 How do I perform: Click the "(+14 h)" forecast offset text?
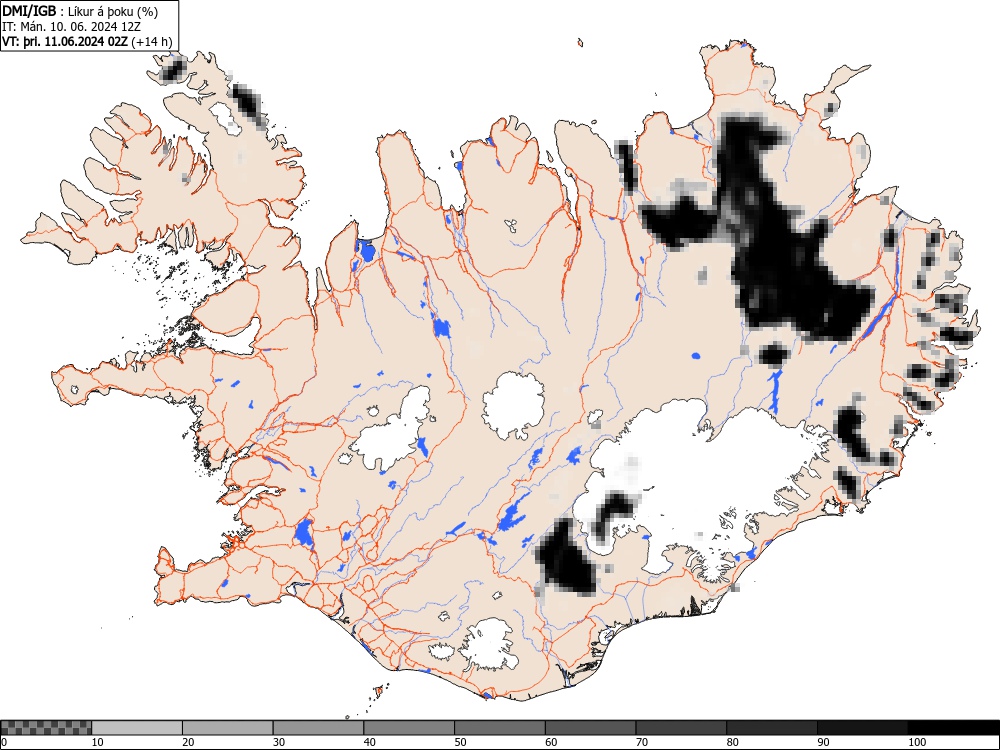pyautogui.click(x=152, y=42)
